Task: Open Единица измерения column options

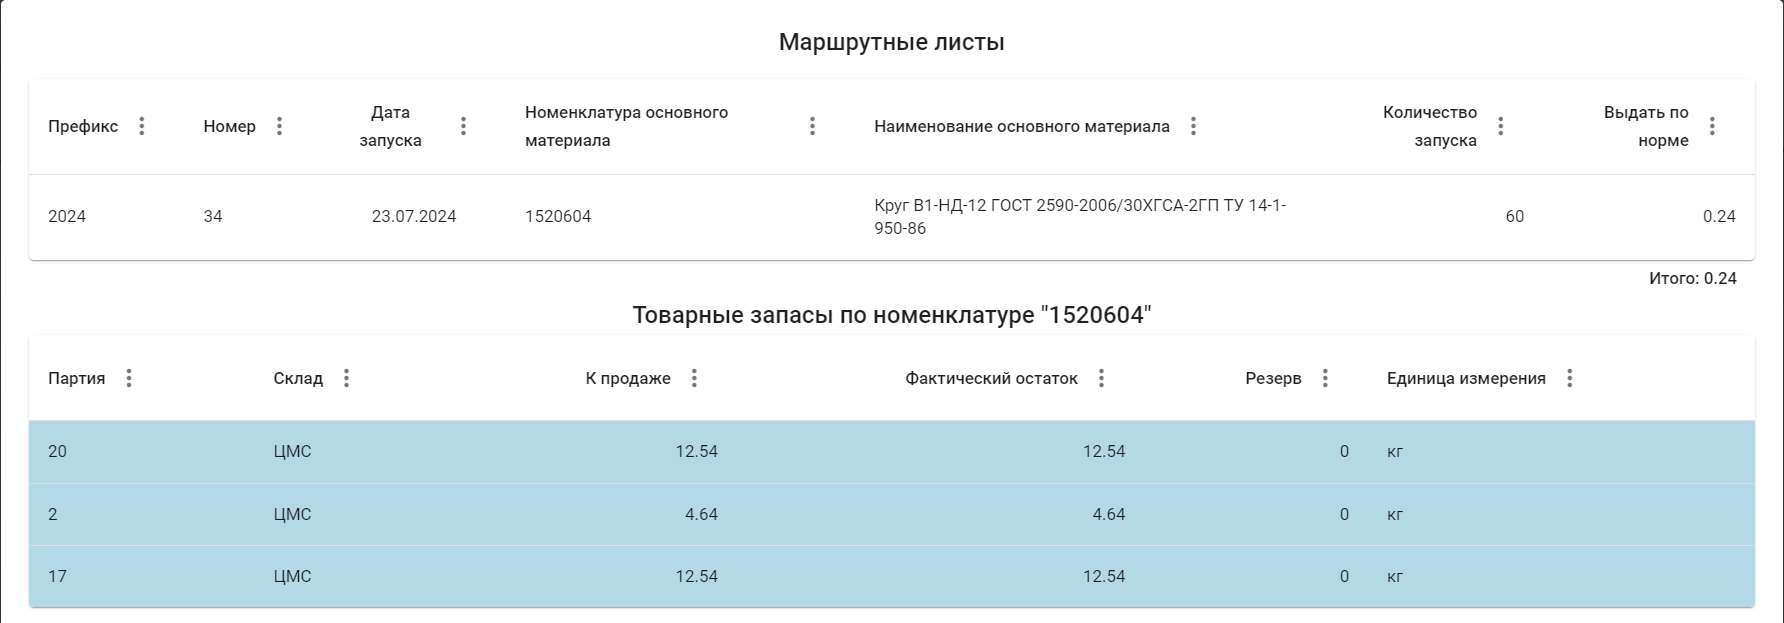Action: pos(1569,378)
